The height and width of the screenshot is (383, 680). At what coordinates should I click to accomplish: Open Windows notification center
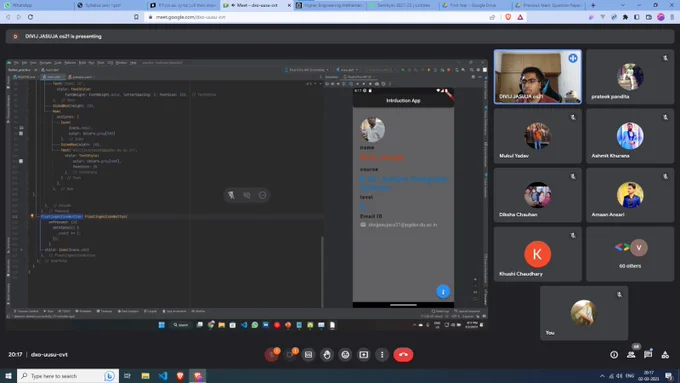point(670,376)
